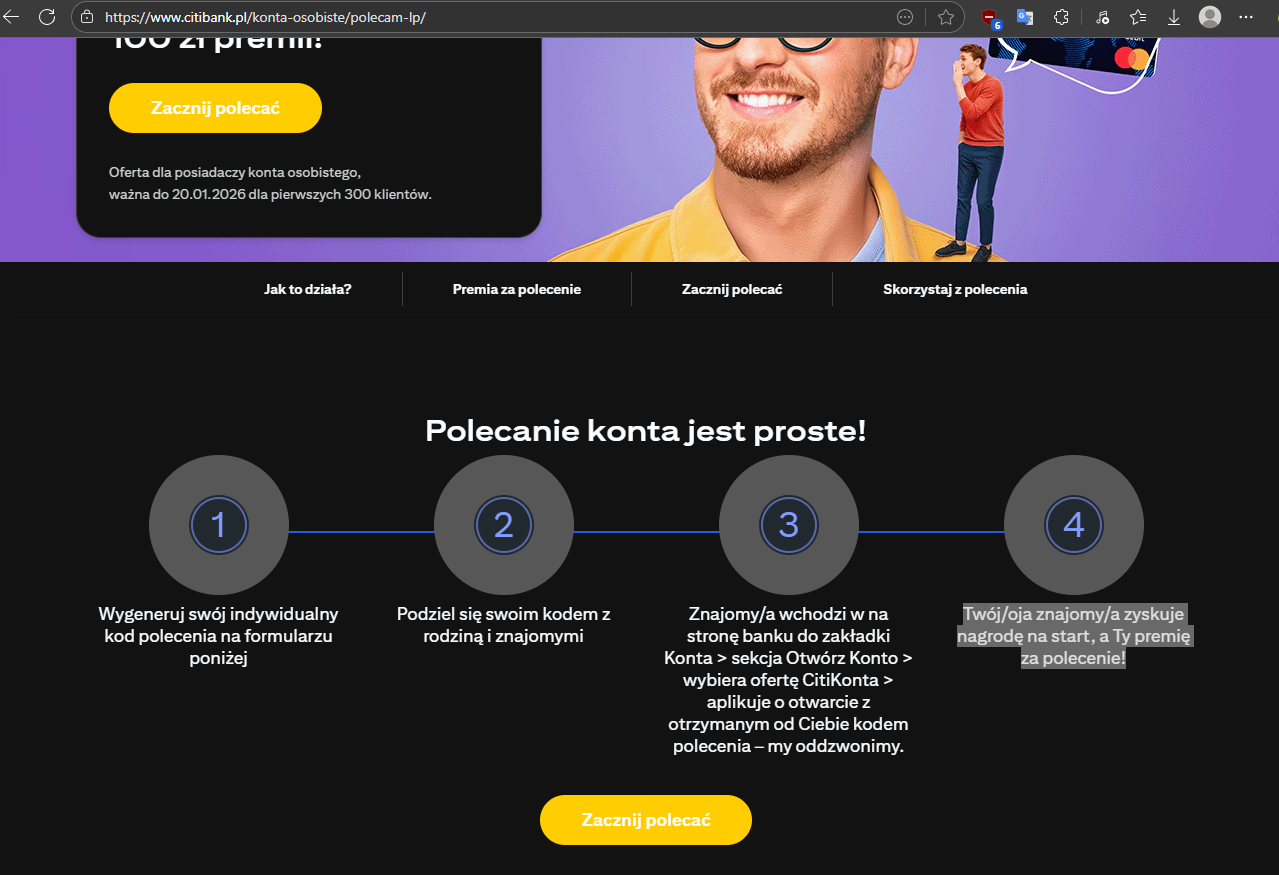This screenshot has width=1279, height=875.
Task: Open the Favorites list icon
Action: (1138, 17)
